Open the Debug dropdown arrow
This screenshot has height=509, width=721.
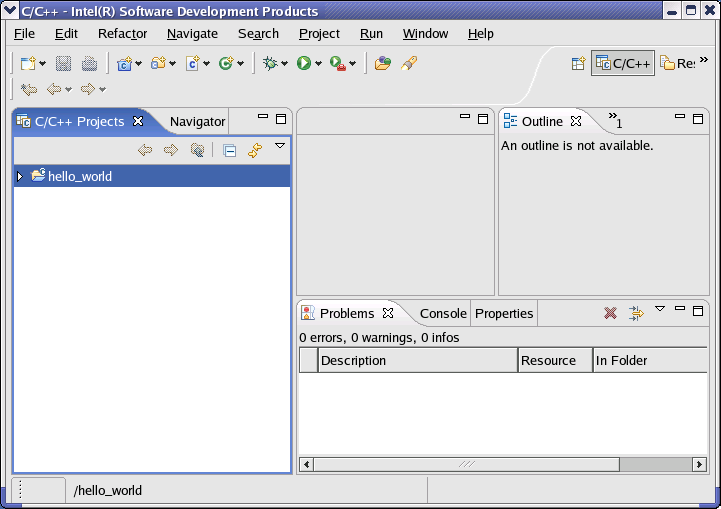coord(285,63)
